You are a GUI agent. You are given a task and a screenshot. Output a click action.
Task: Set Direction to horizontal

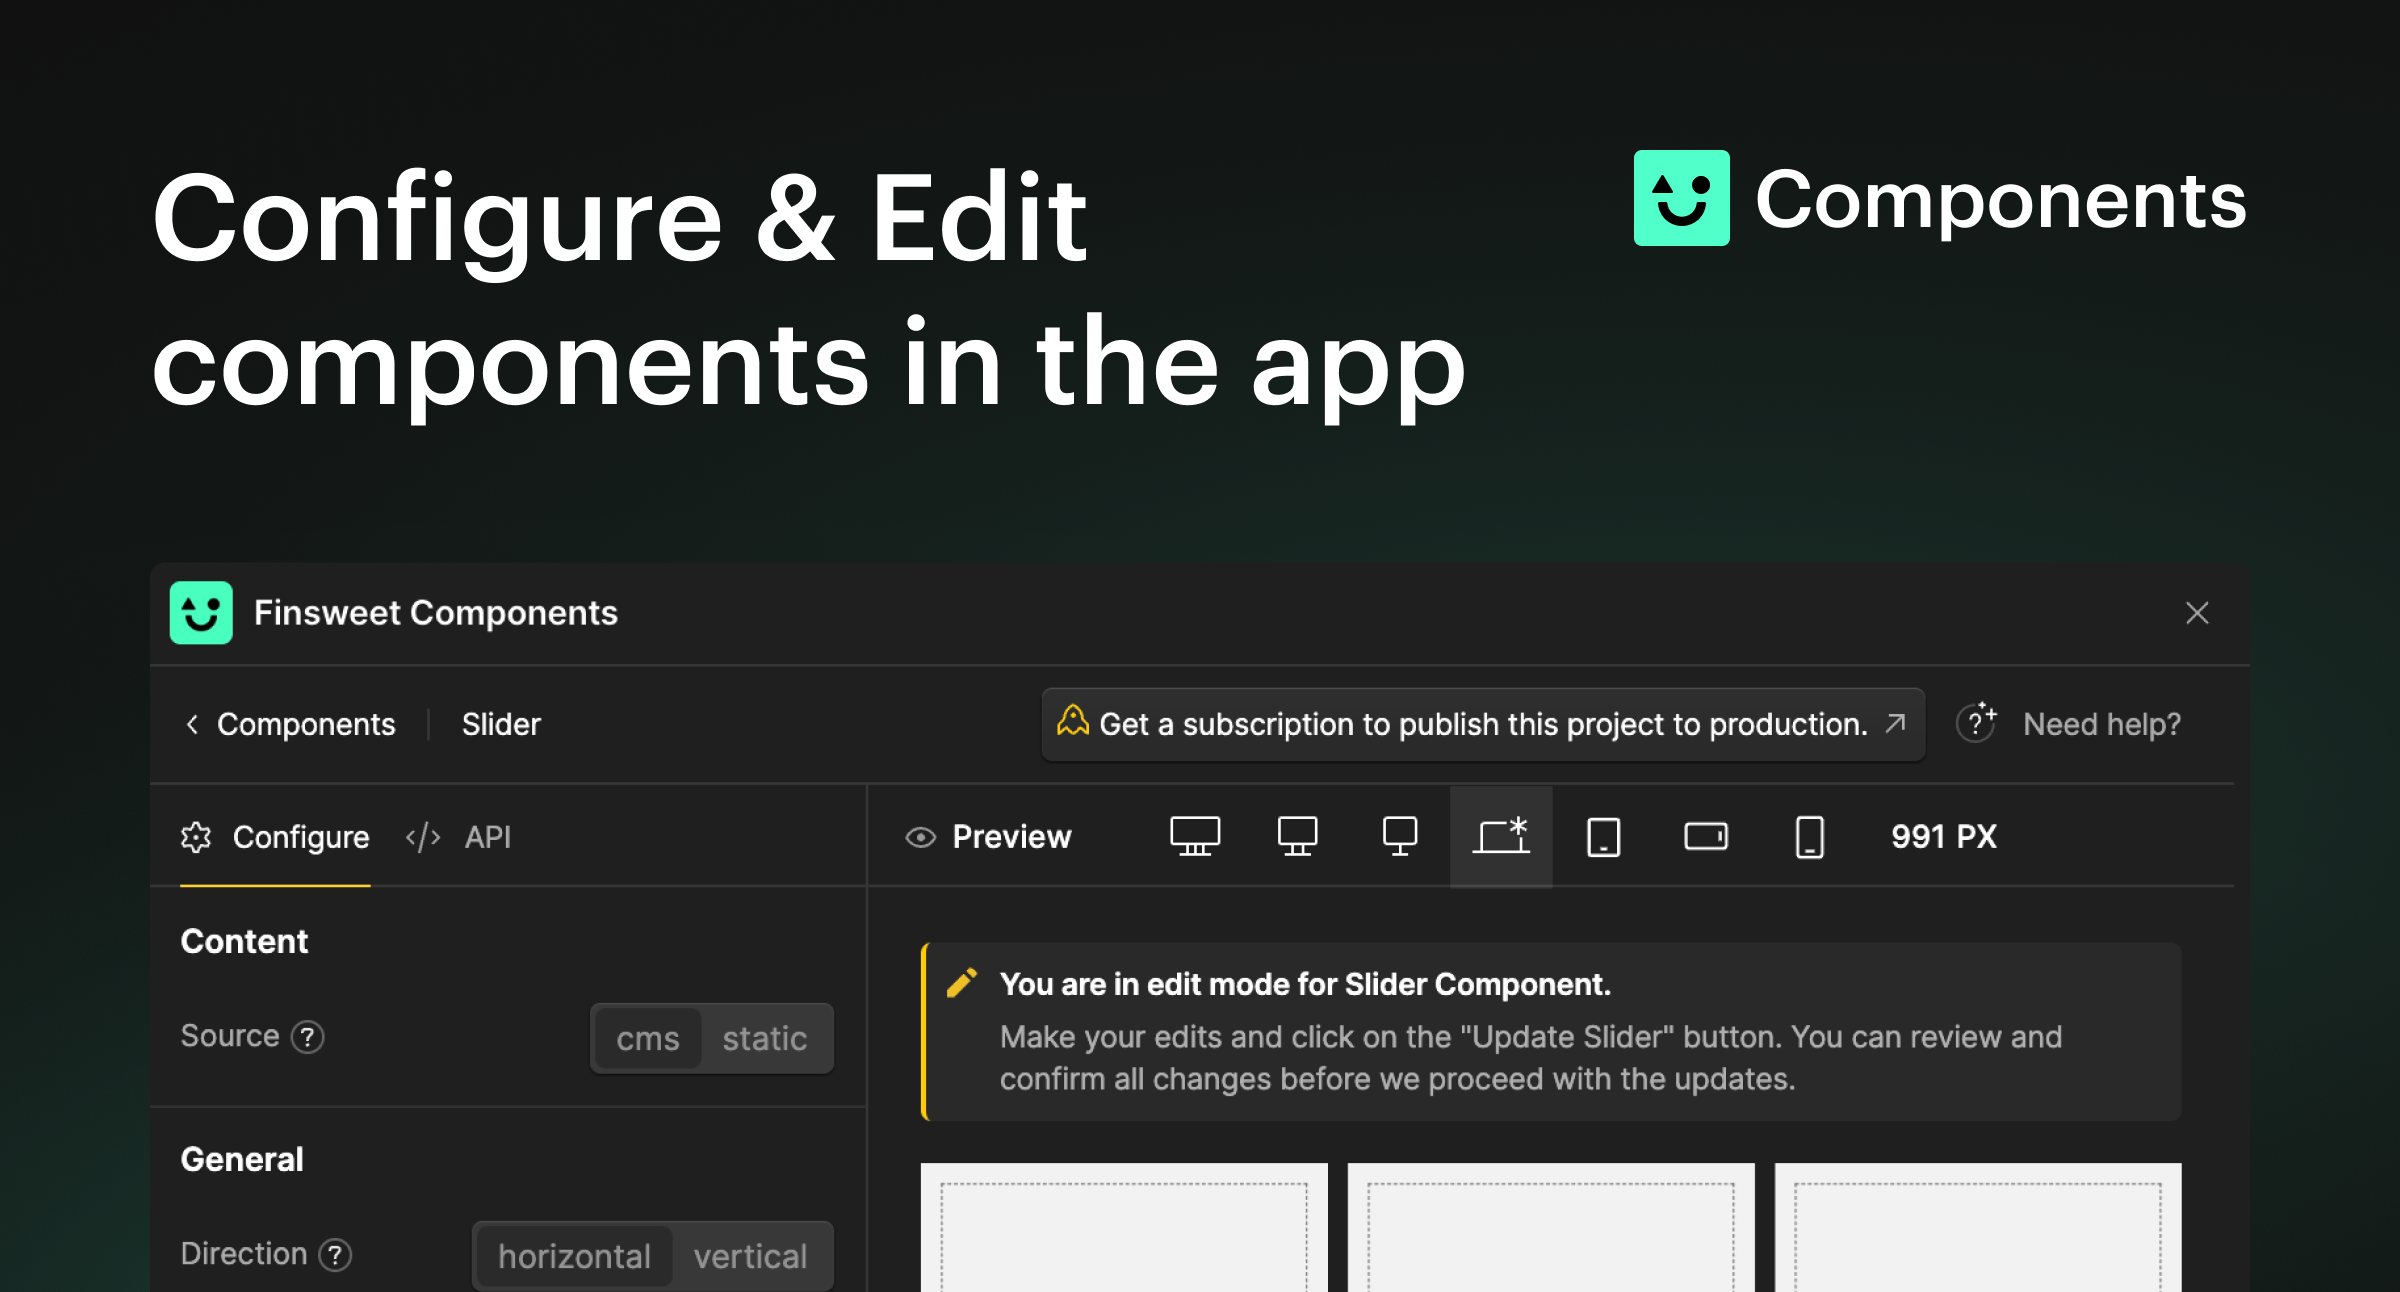pyautogui.click(x=574, y=1256)
